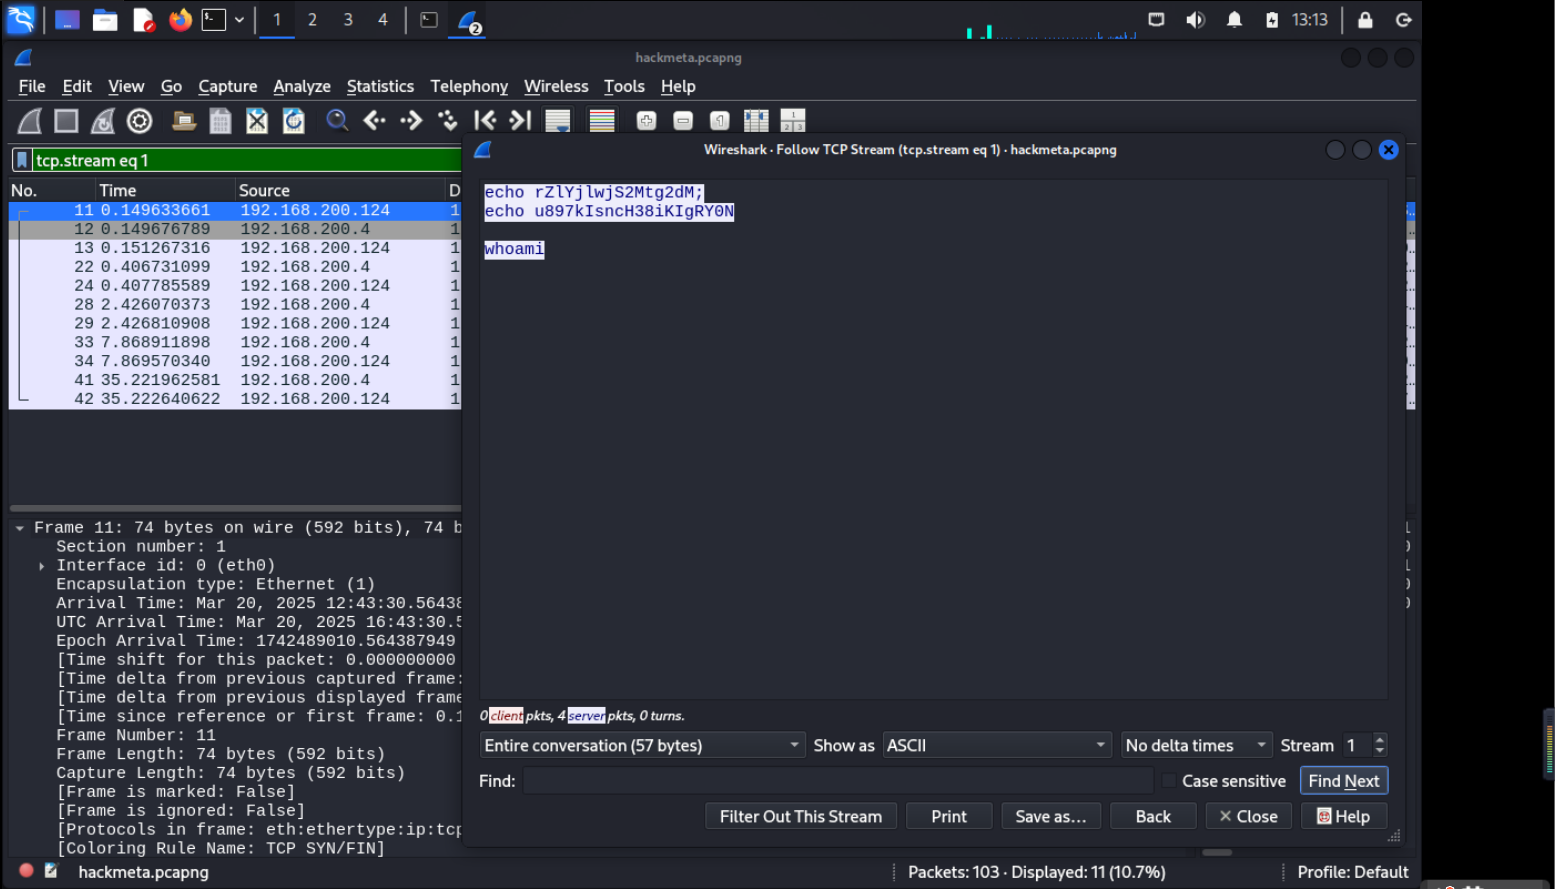Open the Analyze menu
This screenshot has height=889, width=1555.
click(302, 87)
